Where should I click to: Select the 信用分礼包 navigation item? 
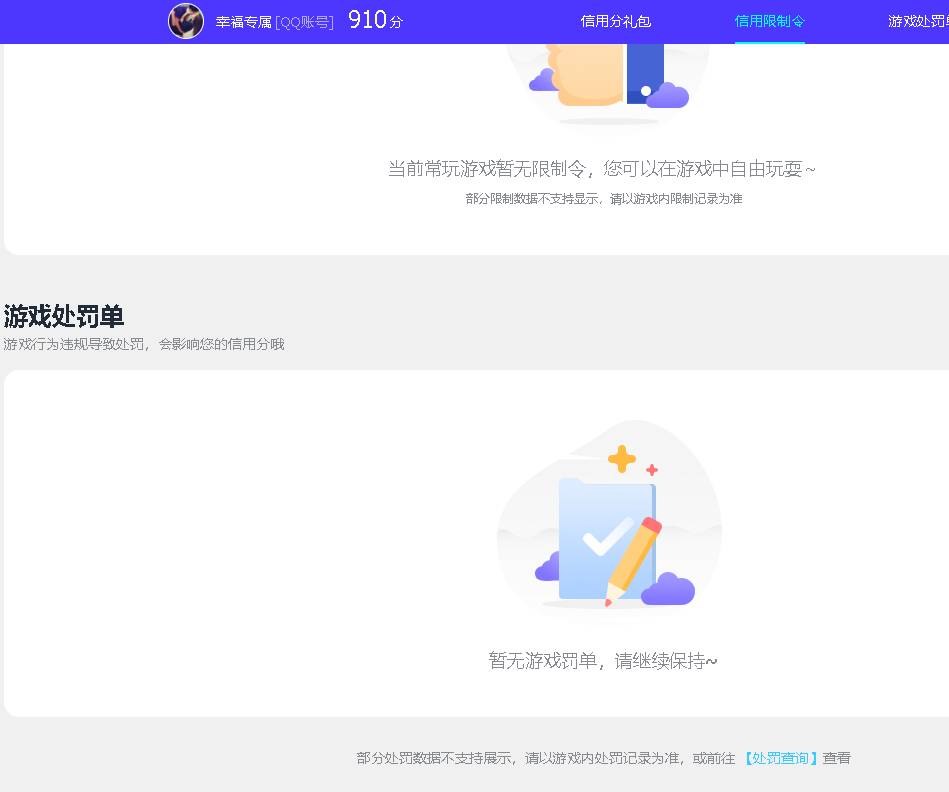tap(614, 21)
